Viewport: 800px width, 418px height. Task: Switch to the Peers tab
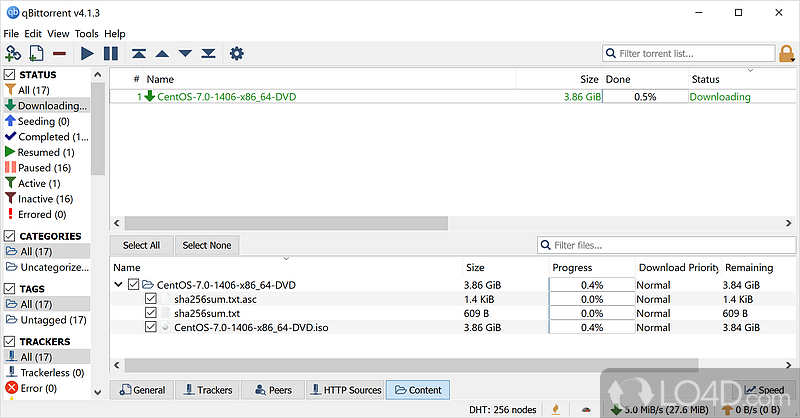(273, 390)
